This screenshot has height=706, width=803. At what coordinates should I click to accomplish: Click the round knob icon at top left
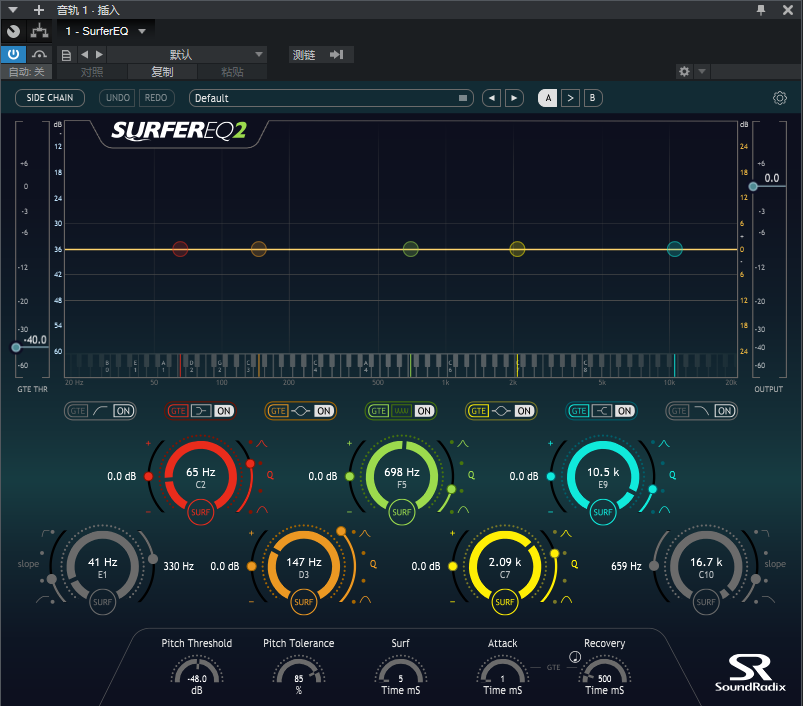14,31
